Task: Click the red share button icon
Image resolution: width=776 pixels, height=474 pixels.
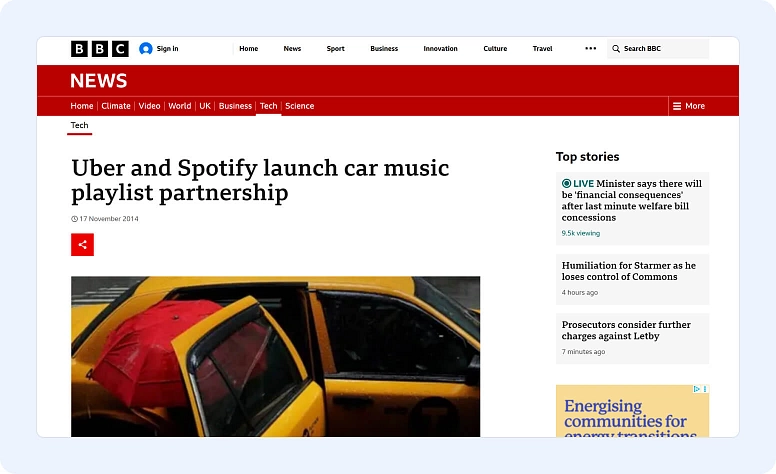Action: pyautogui.click(x=82, y=244)
